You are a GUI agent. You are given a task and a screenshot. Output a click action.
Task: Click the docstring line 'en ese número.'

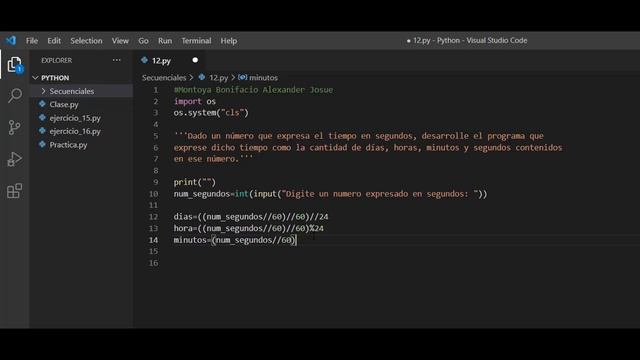click(x=213, y=159)
